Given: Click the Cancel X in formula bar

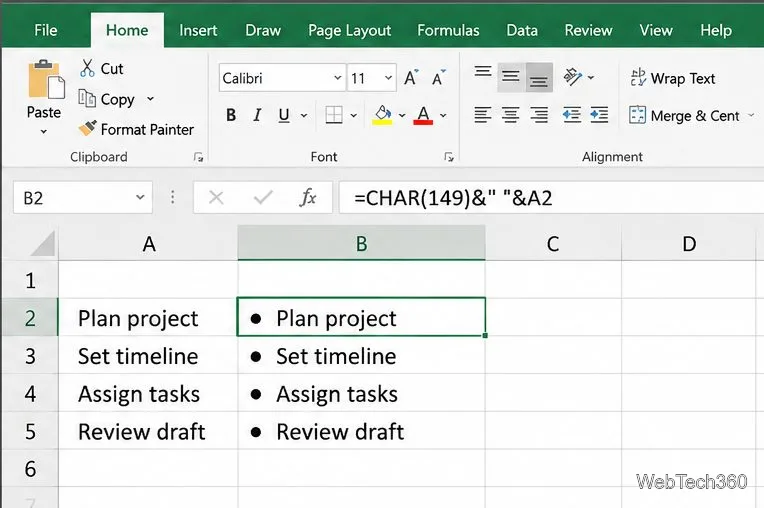Looking at the screenshot, I should pos(216,197).
